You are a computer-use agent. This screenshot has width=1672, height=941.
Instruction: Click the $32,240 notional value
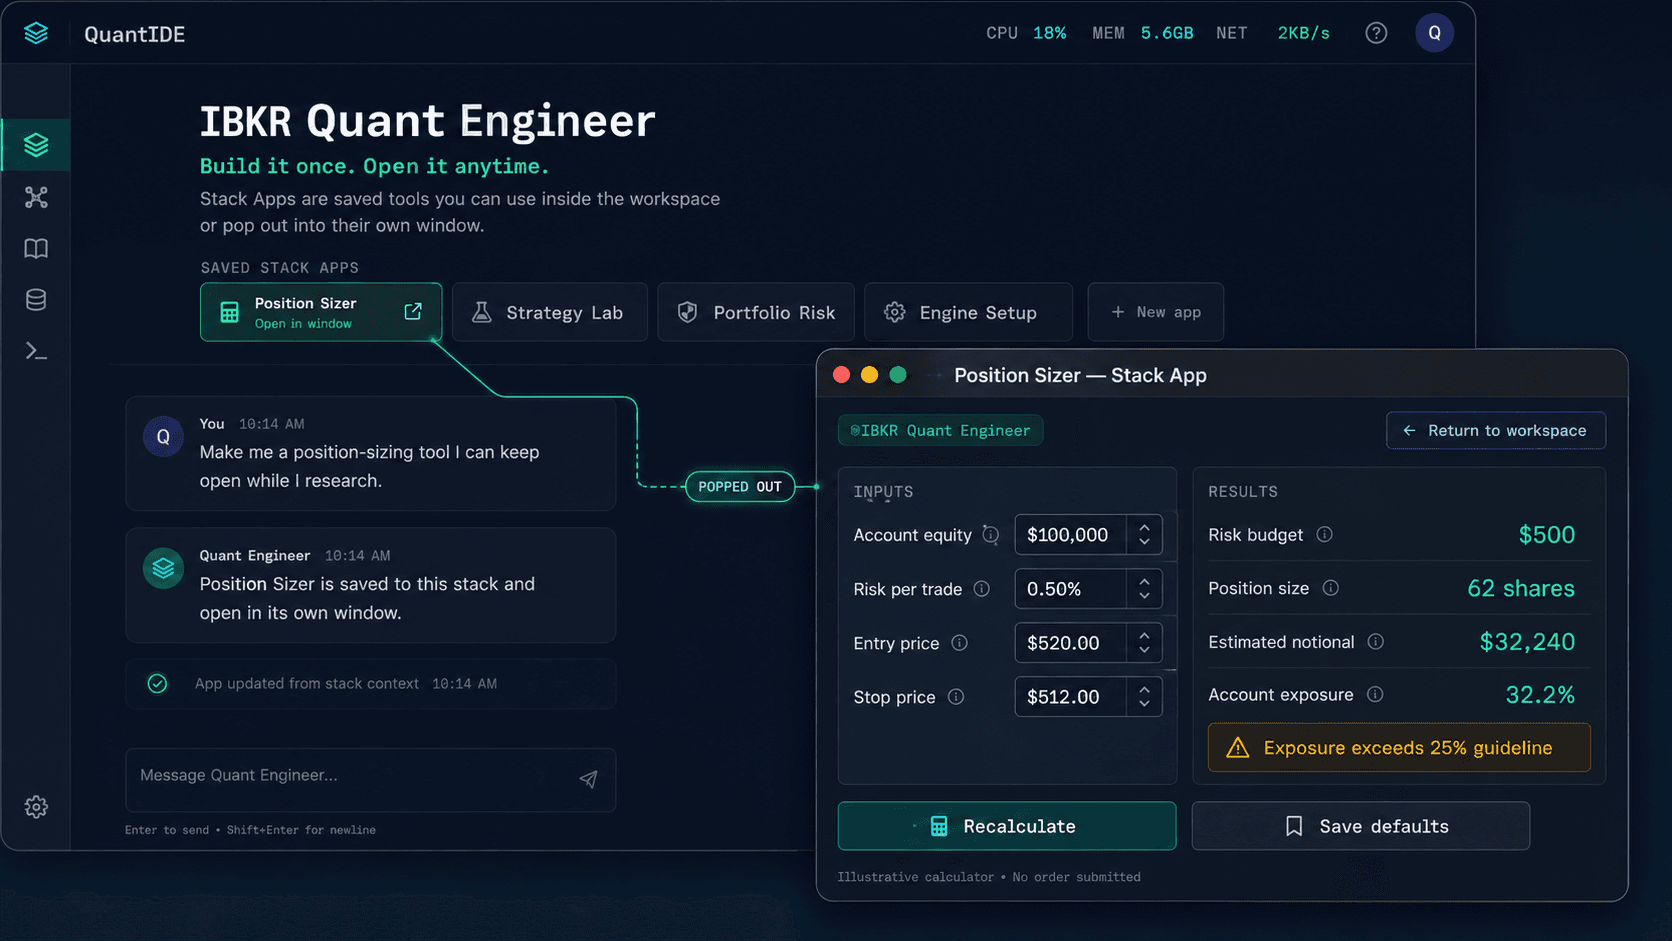click(1527, 642)
